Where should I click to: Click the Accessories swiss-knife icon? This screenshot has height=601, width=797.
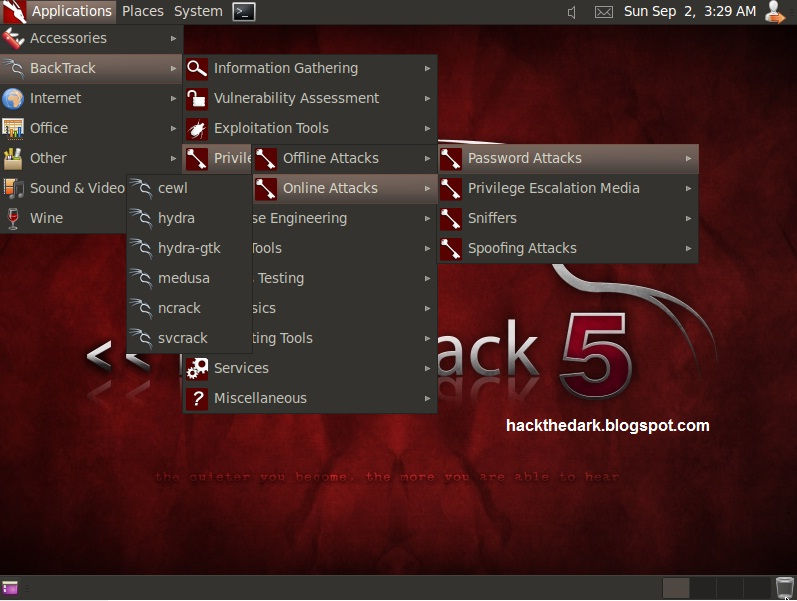13,38
